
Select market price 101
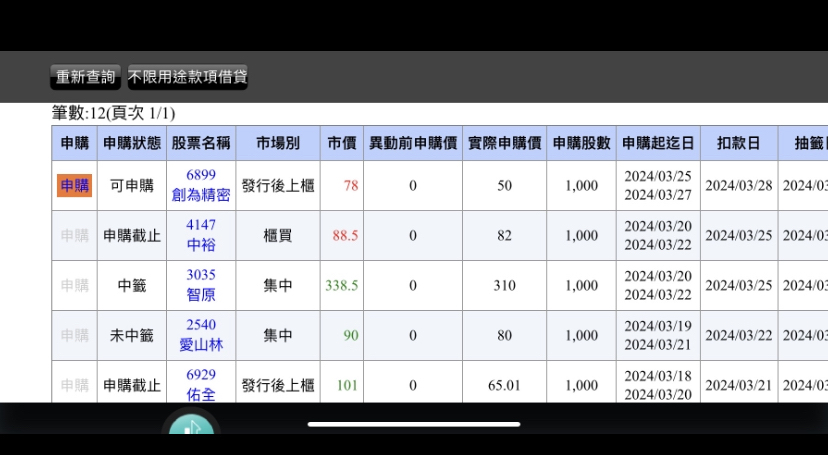[x=347, y=385]
